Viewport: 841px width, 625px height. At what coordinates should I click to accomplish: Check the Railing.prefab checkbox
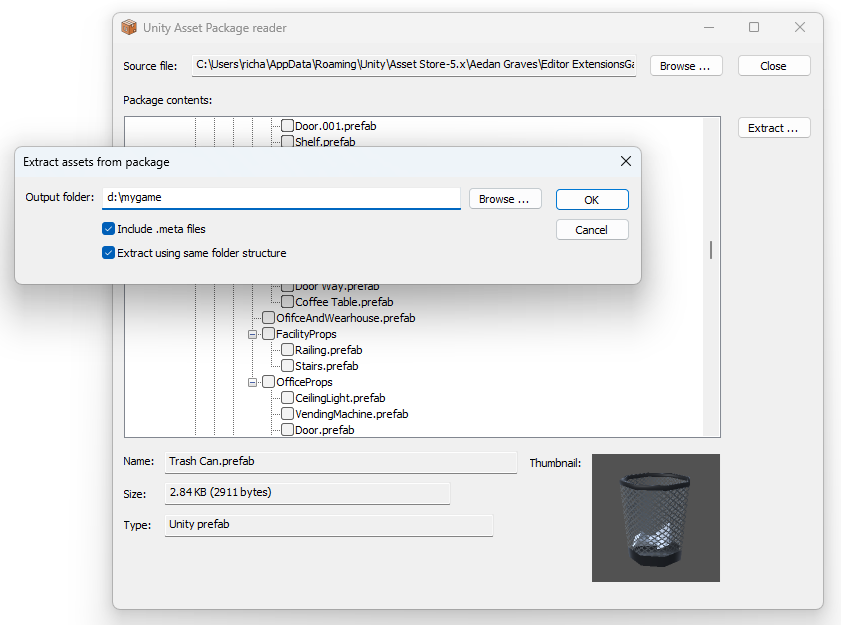point(287,350)
